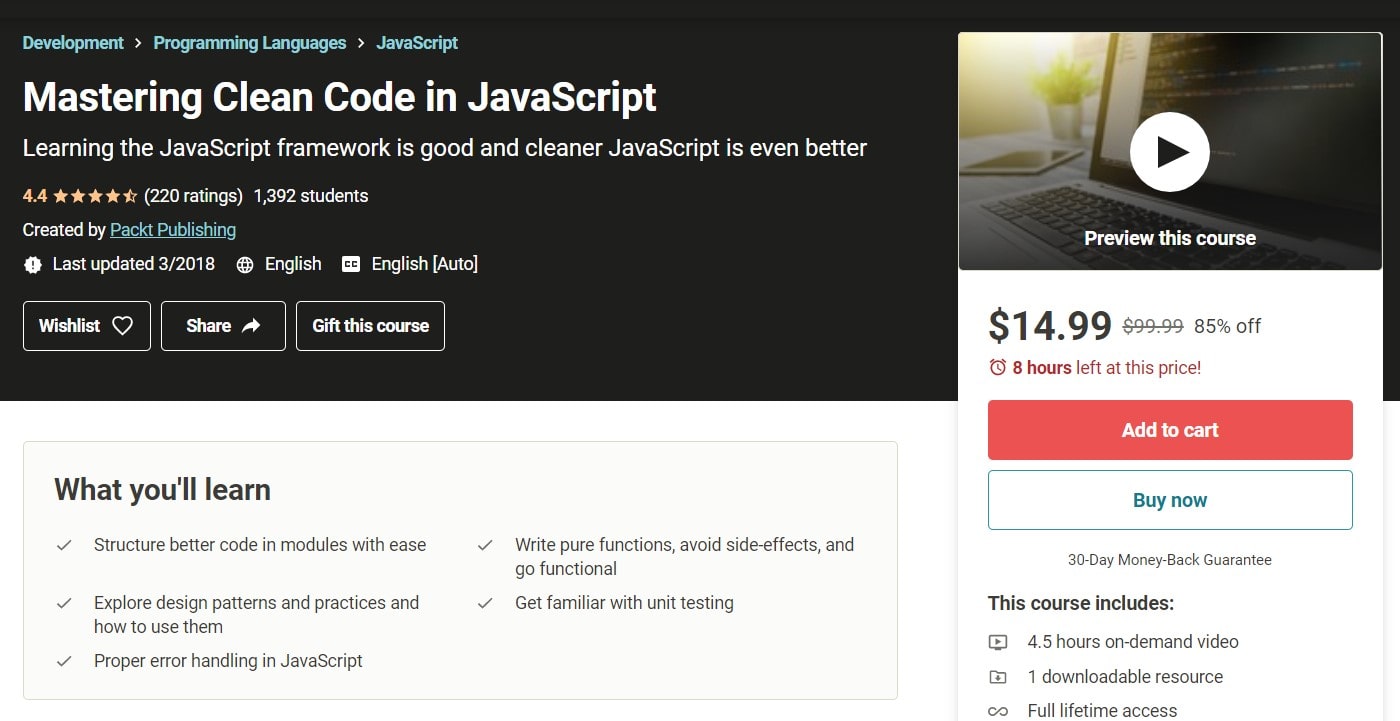The image size is (1400, 721).
Task: Click the globe icon next to English
Action: coord(244,264)
